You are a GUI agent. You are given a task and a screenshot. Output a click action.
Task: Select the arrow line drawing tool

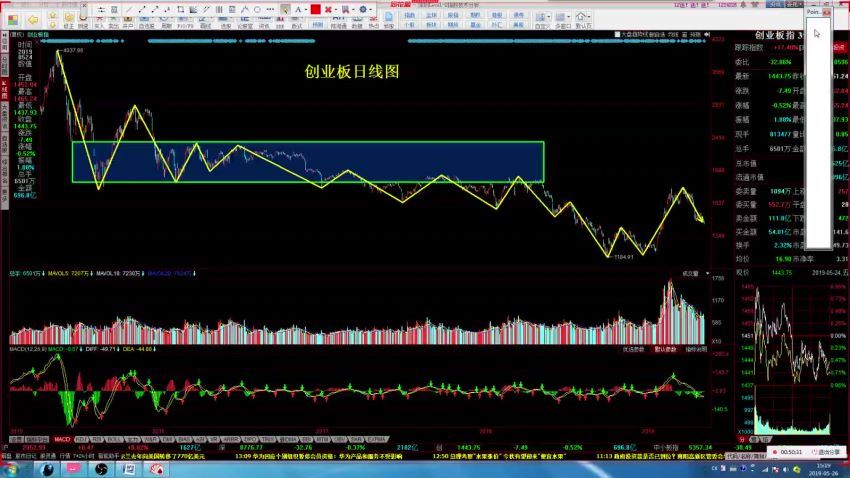point(155,9)
